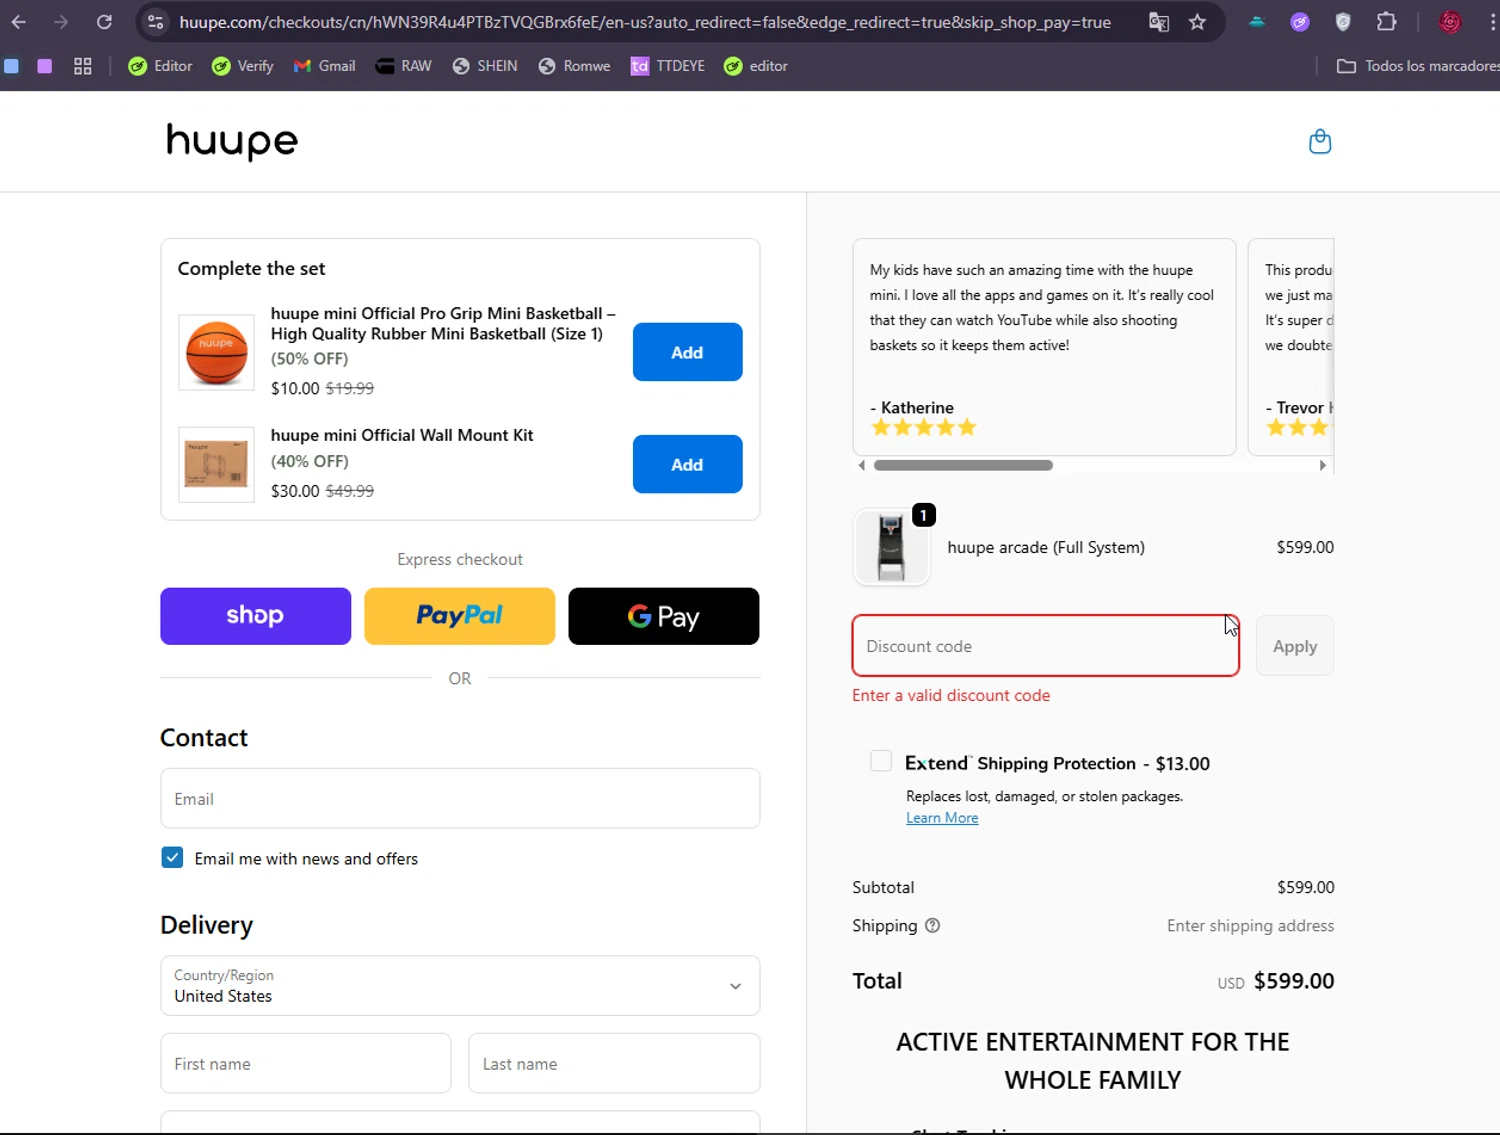The width and height of the screenshot is (1500, 1135).
Task: Open the Learn More link
Action: pos(942,818)
